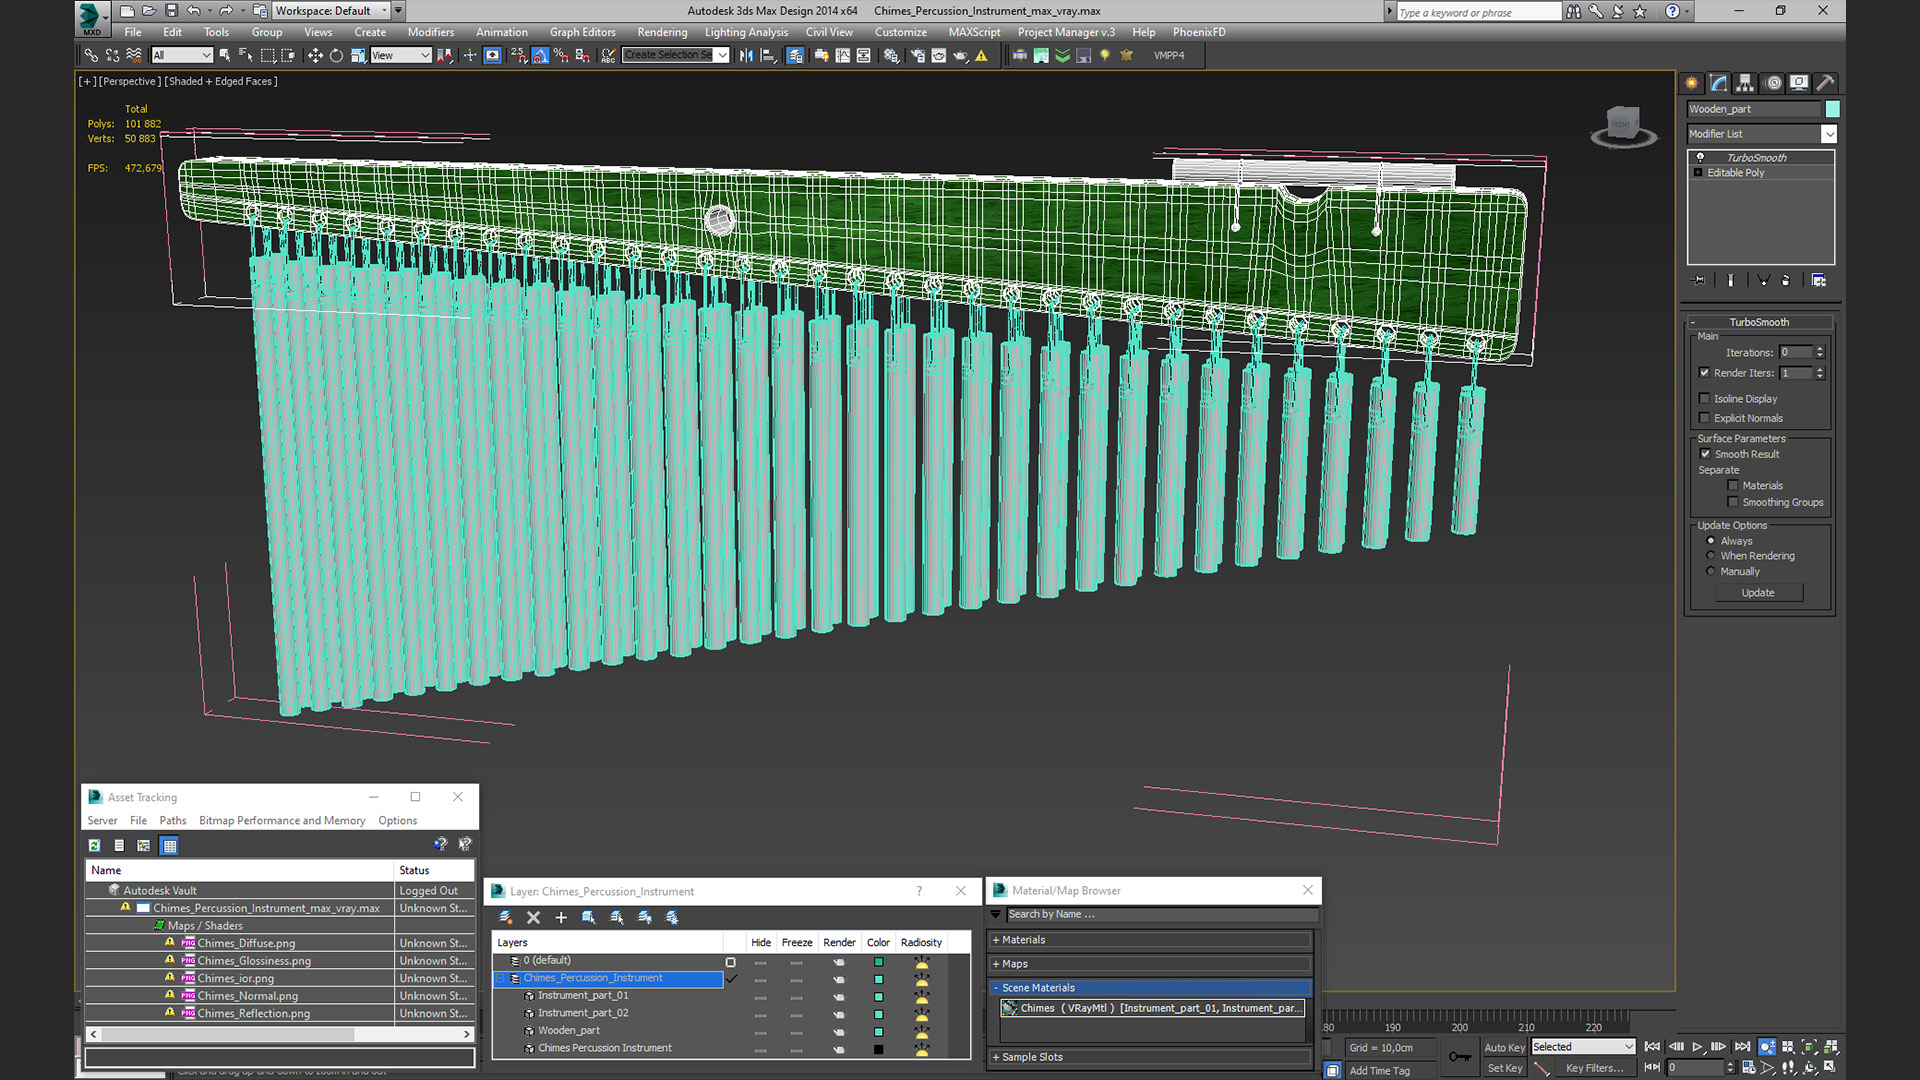Image resolution: width=1920 pixels, height=1080 pixels.
Task: Click the Maximize Viewport Toggle icon
Action: pyautogui.click(x=1830, y=1067)
